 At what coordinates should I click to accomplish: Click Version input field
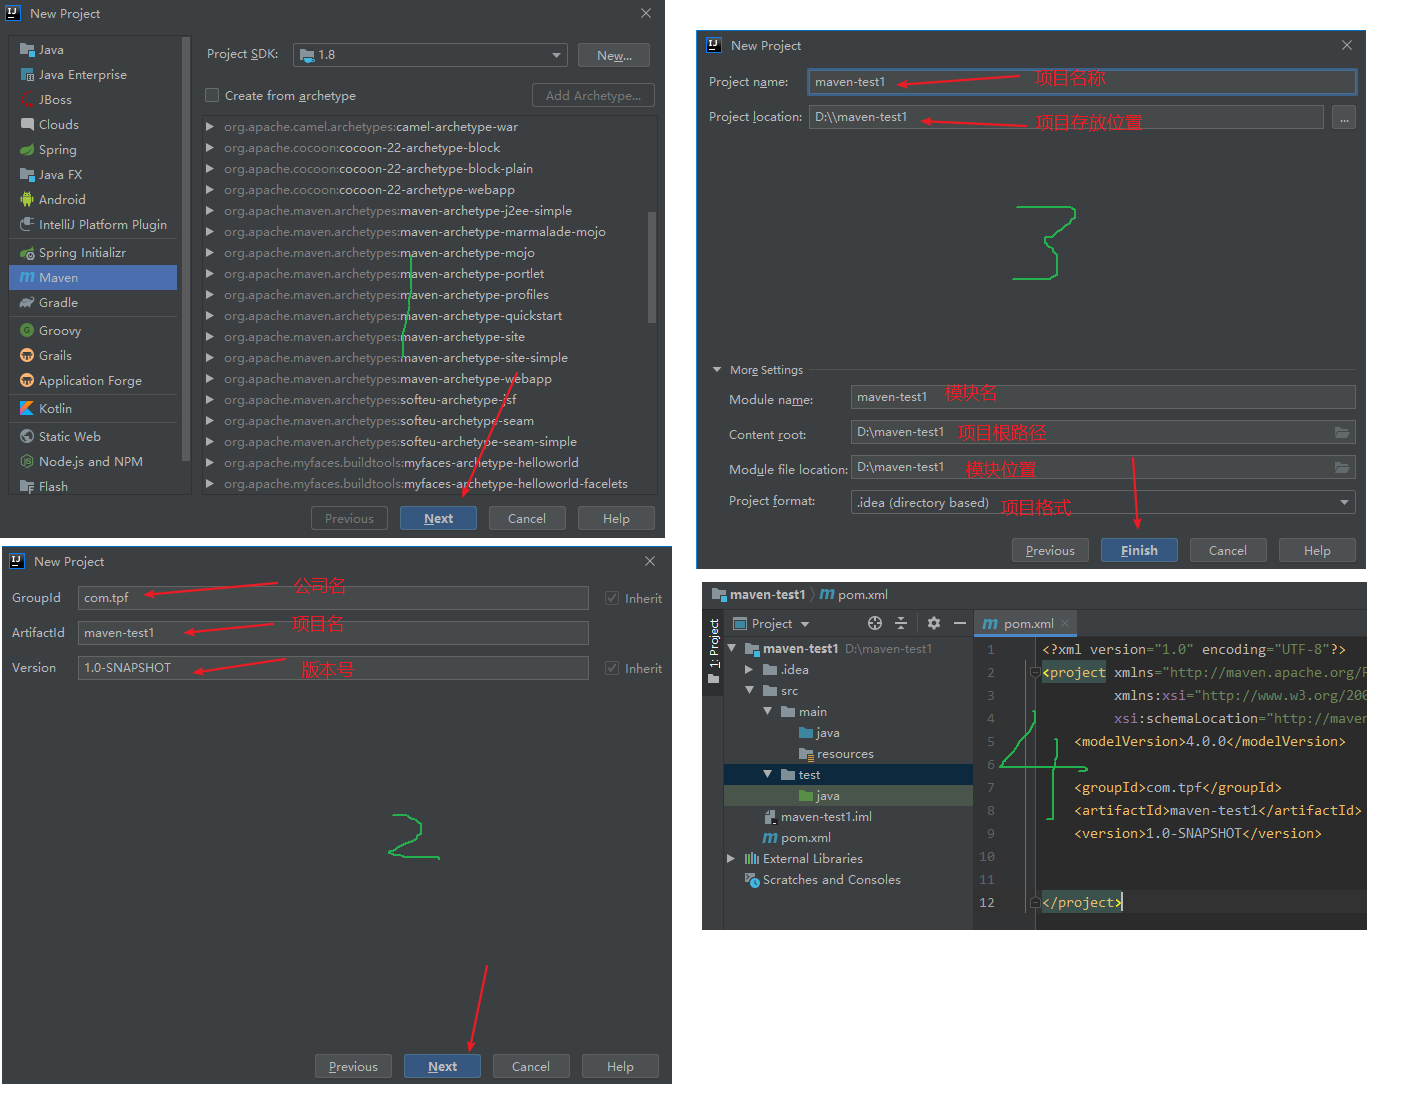[x=333, y=668]
